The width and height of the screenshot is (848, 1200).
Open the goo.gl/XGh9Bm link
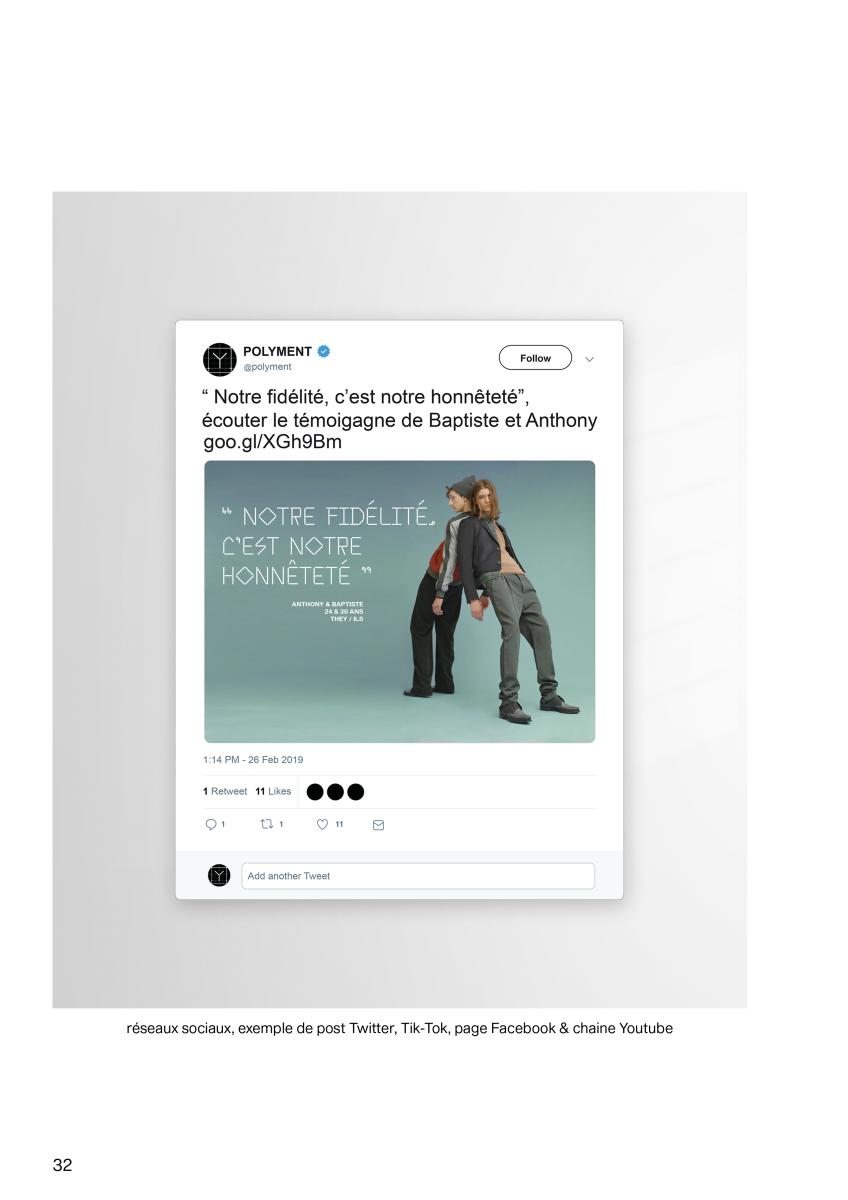(x=272, y=442)
